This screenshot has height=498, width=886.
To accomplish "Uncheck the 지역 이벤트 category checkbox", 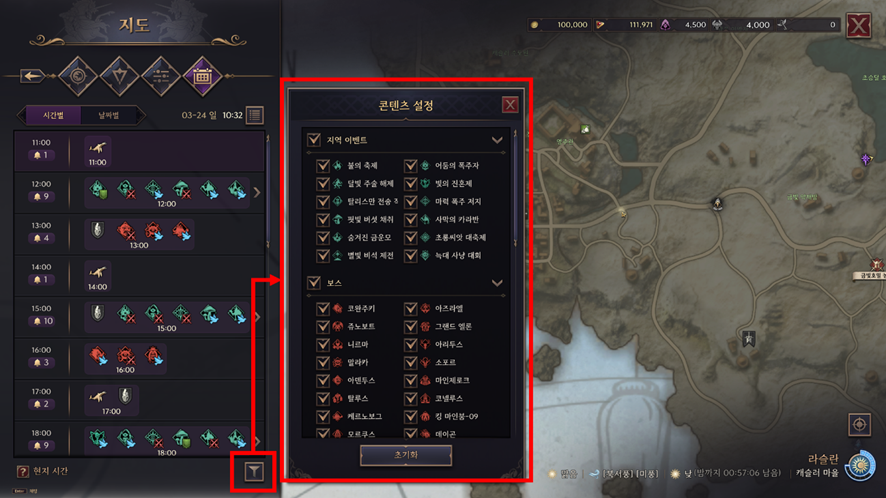I will click(314, 140).
